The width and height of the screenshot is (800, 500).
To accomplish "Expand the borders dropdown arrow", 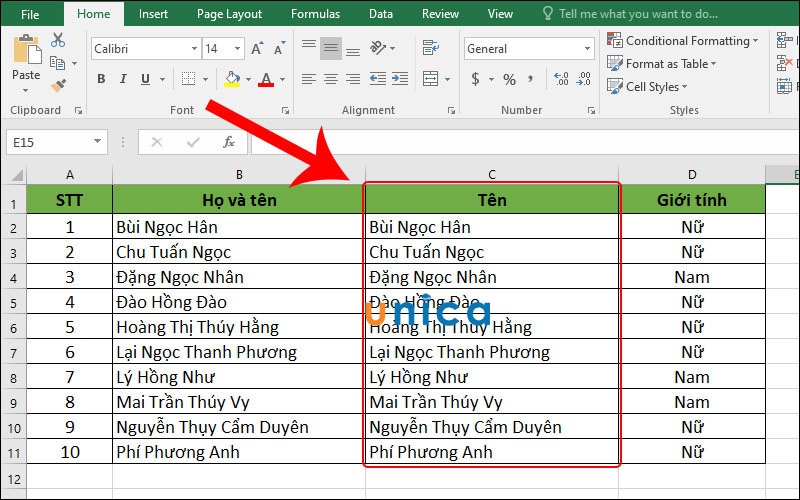I will pyautogui.click(x=205, y=79).
